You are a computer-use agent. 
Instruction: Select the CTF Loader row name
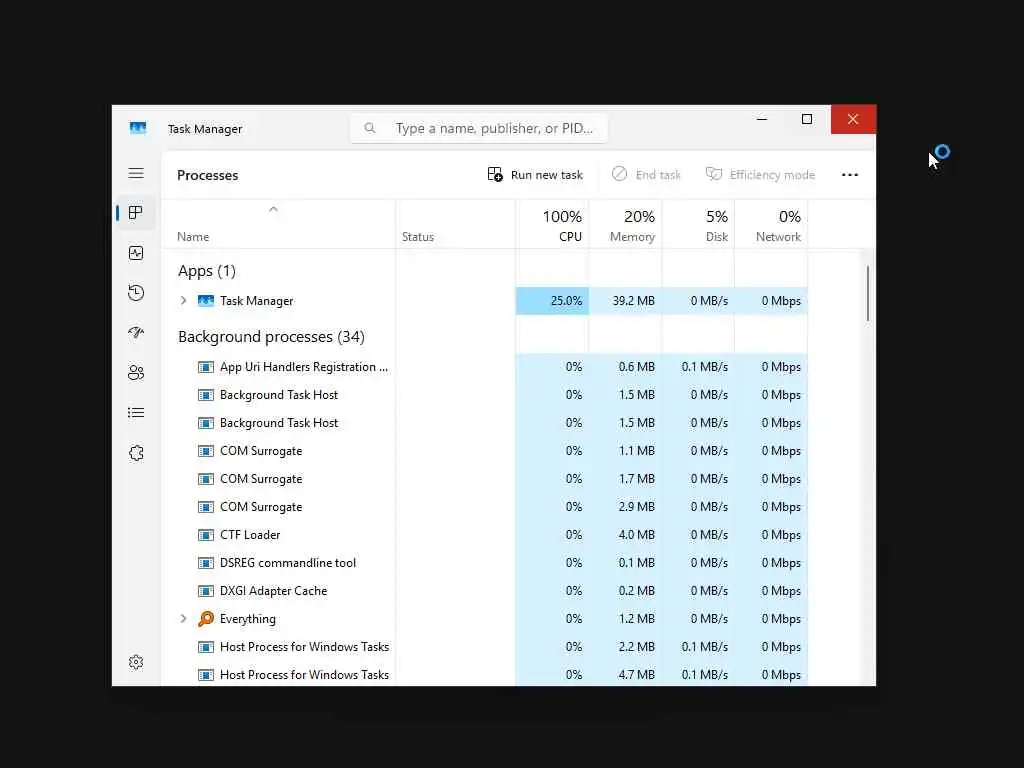pos(250,535)
